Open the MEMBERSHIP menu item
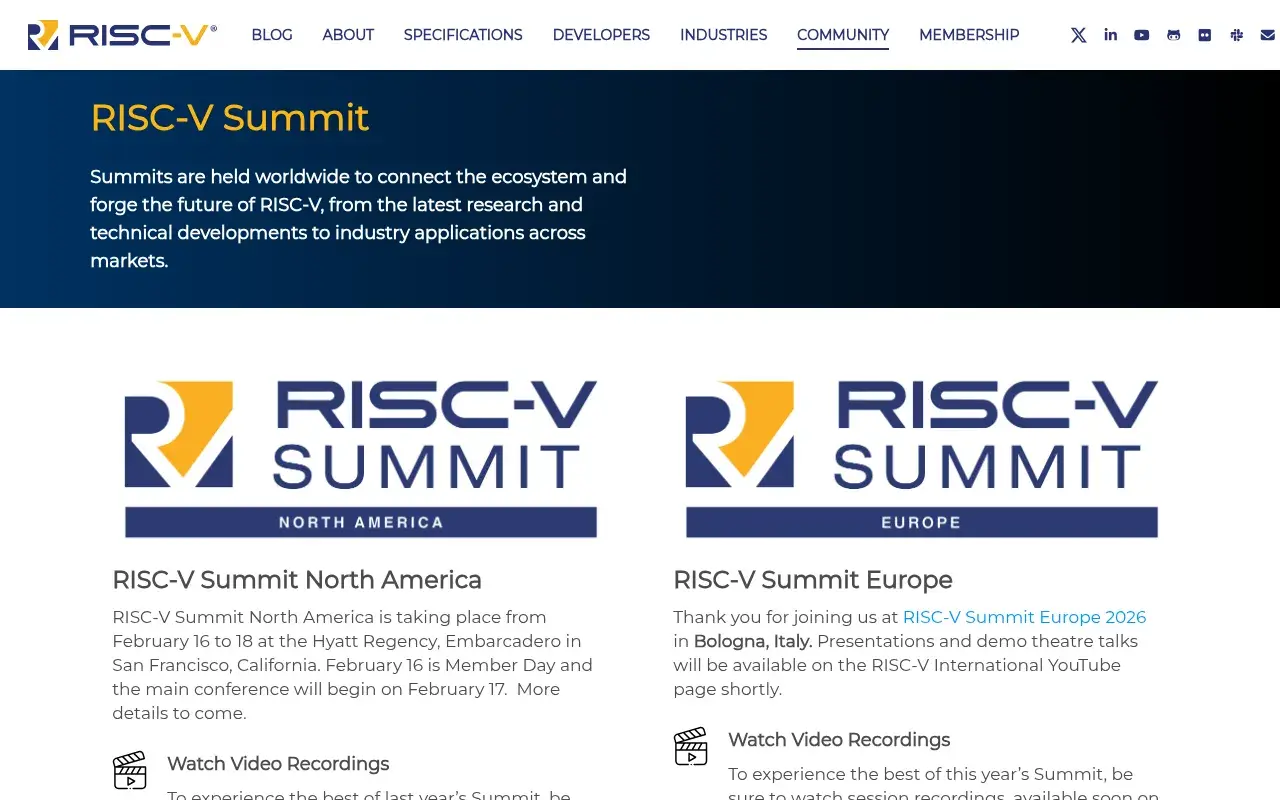 click(x=969, y=35)
